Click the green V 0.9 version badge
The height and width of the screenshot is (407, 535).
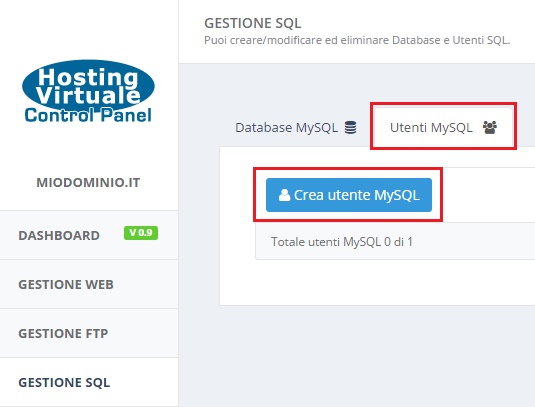pos(141,233)
